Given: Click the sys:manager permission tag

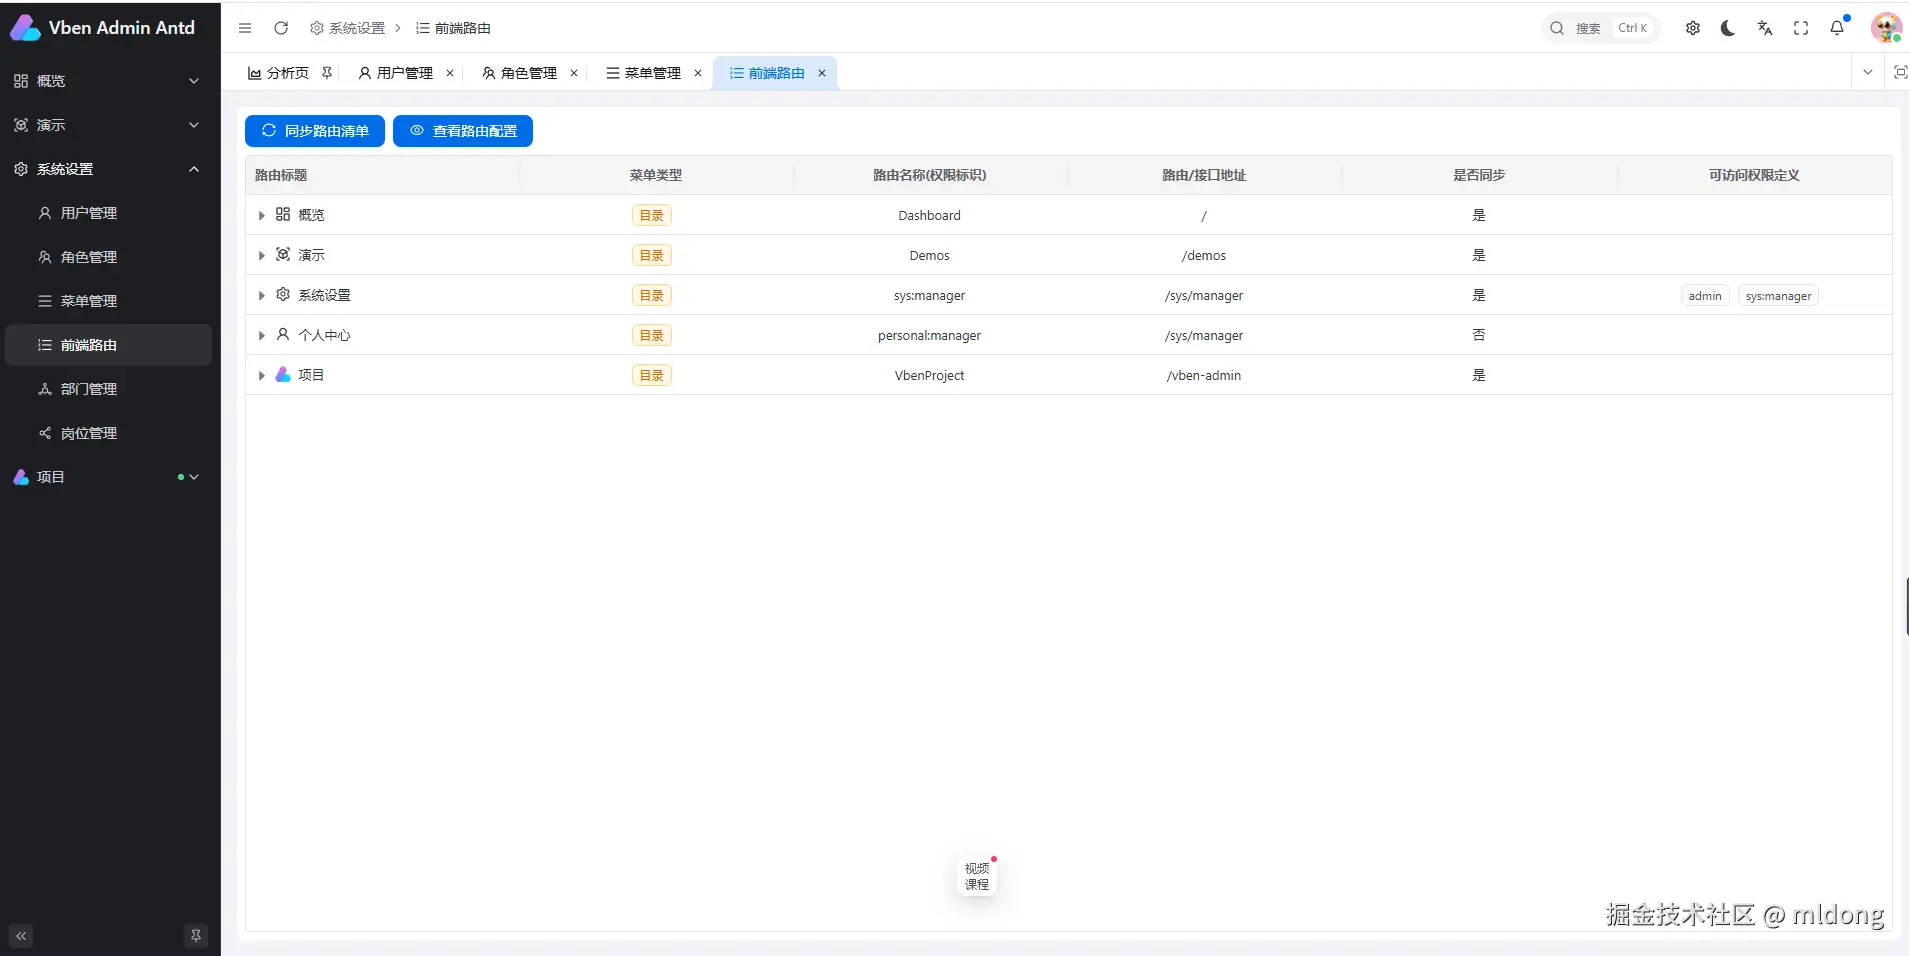Looking at the screenshot, I should [x=1778, y=295].
